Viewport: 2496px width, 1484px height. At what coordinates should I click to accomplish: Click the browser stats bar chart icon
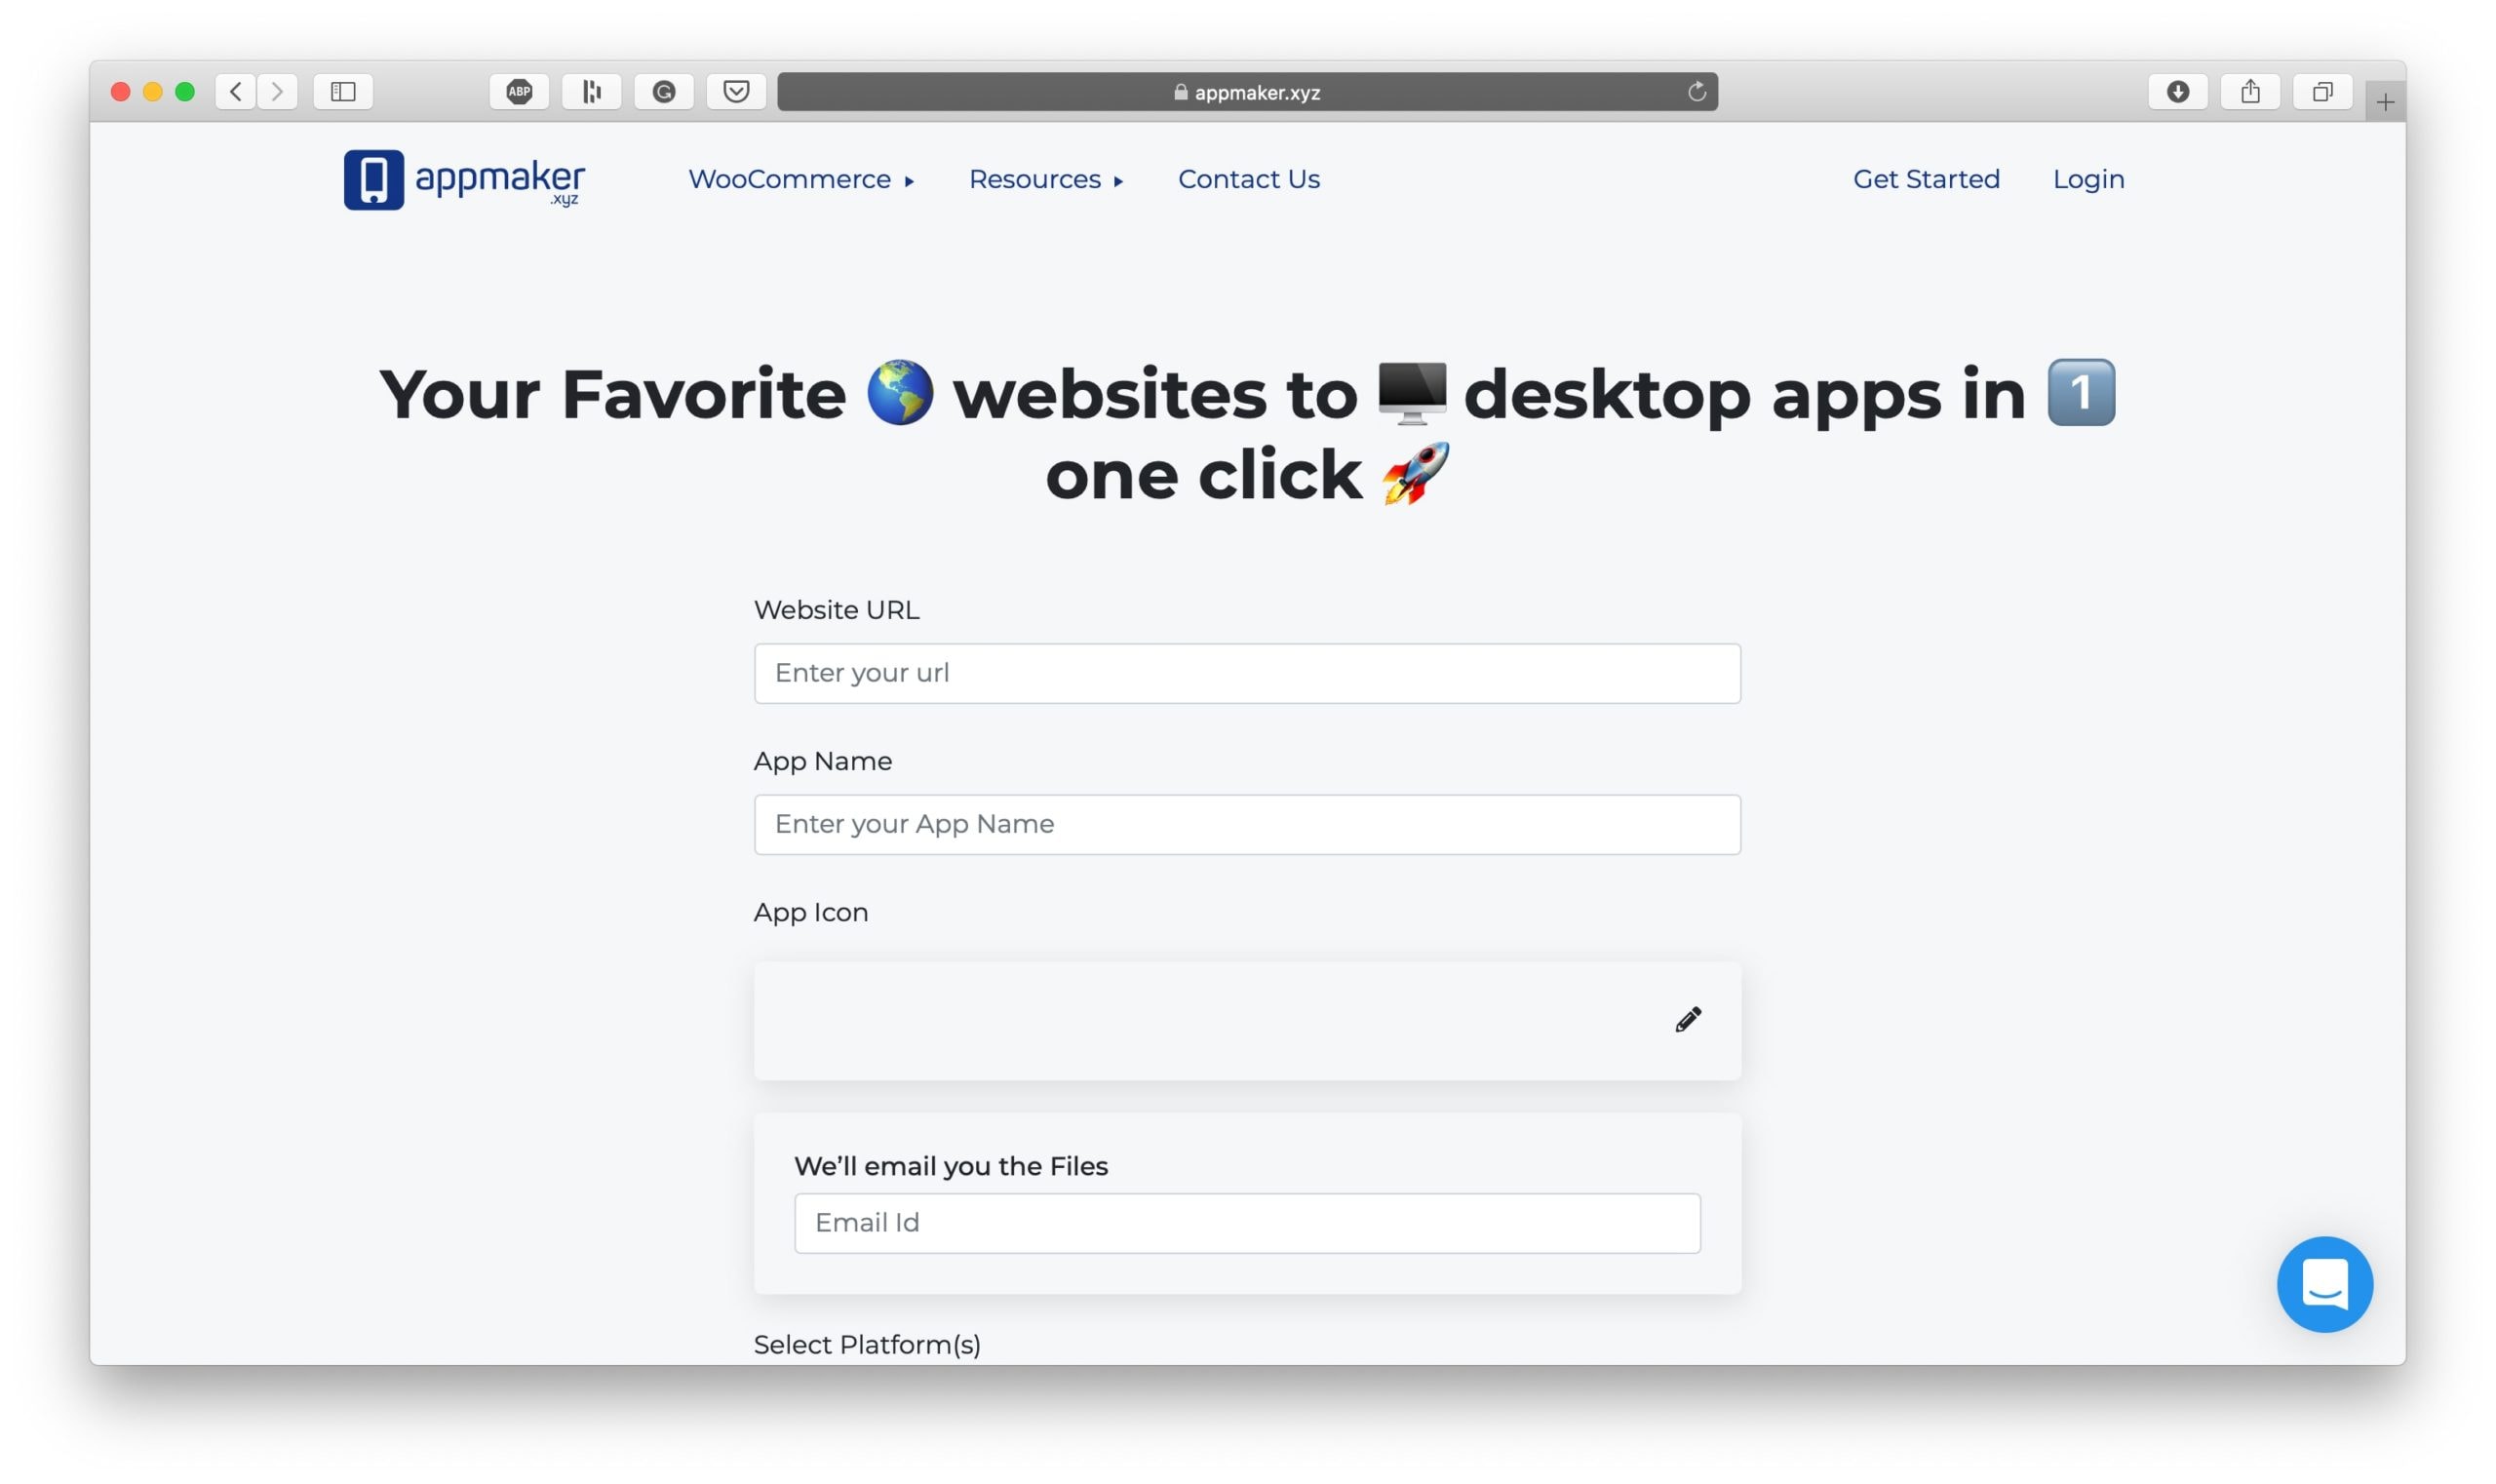click(590, 90)
